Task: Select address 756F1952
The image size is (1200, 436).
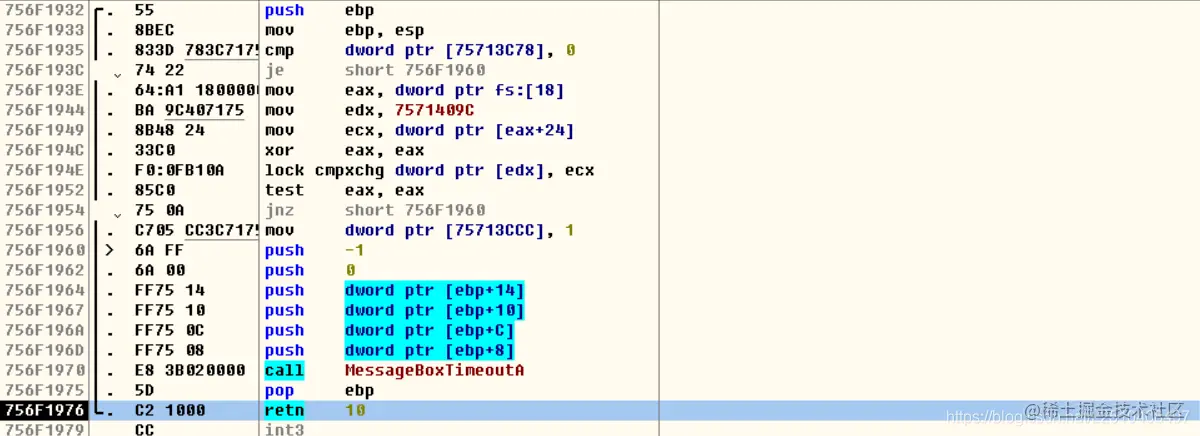Action: tap(44, 190)
